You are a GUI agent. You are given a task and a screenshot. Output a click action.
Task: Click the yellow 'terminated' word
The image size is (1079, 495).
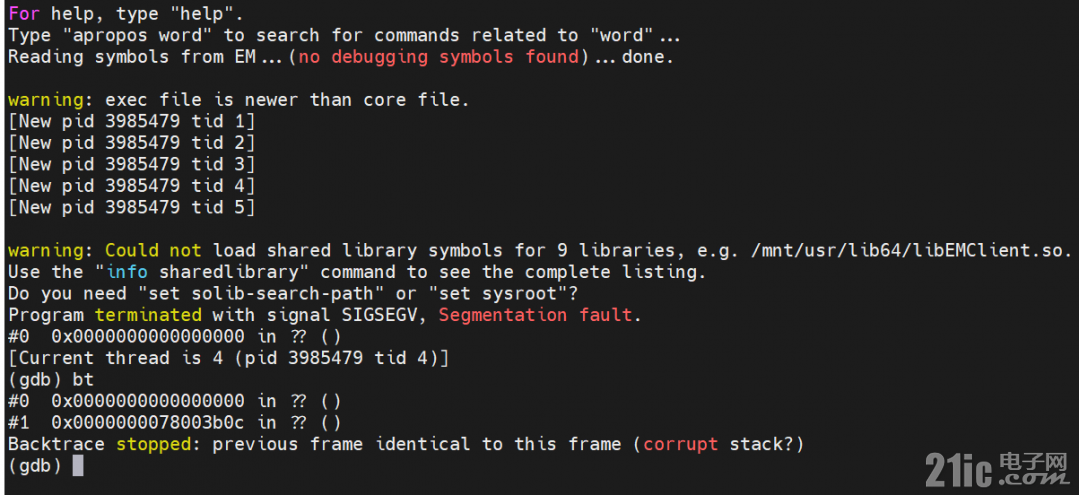(148, 315)
